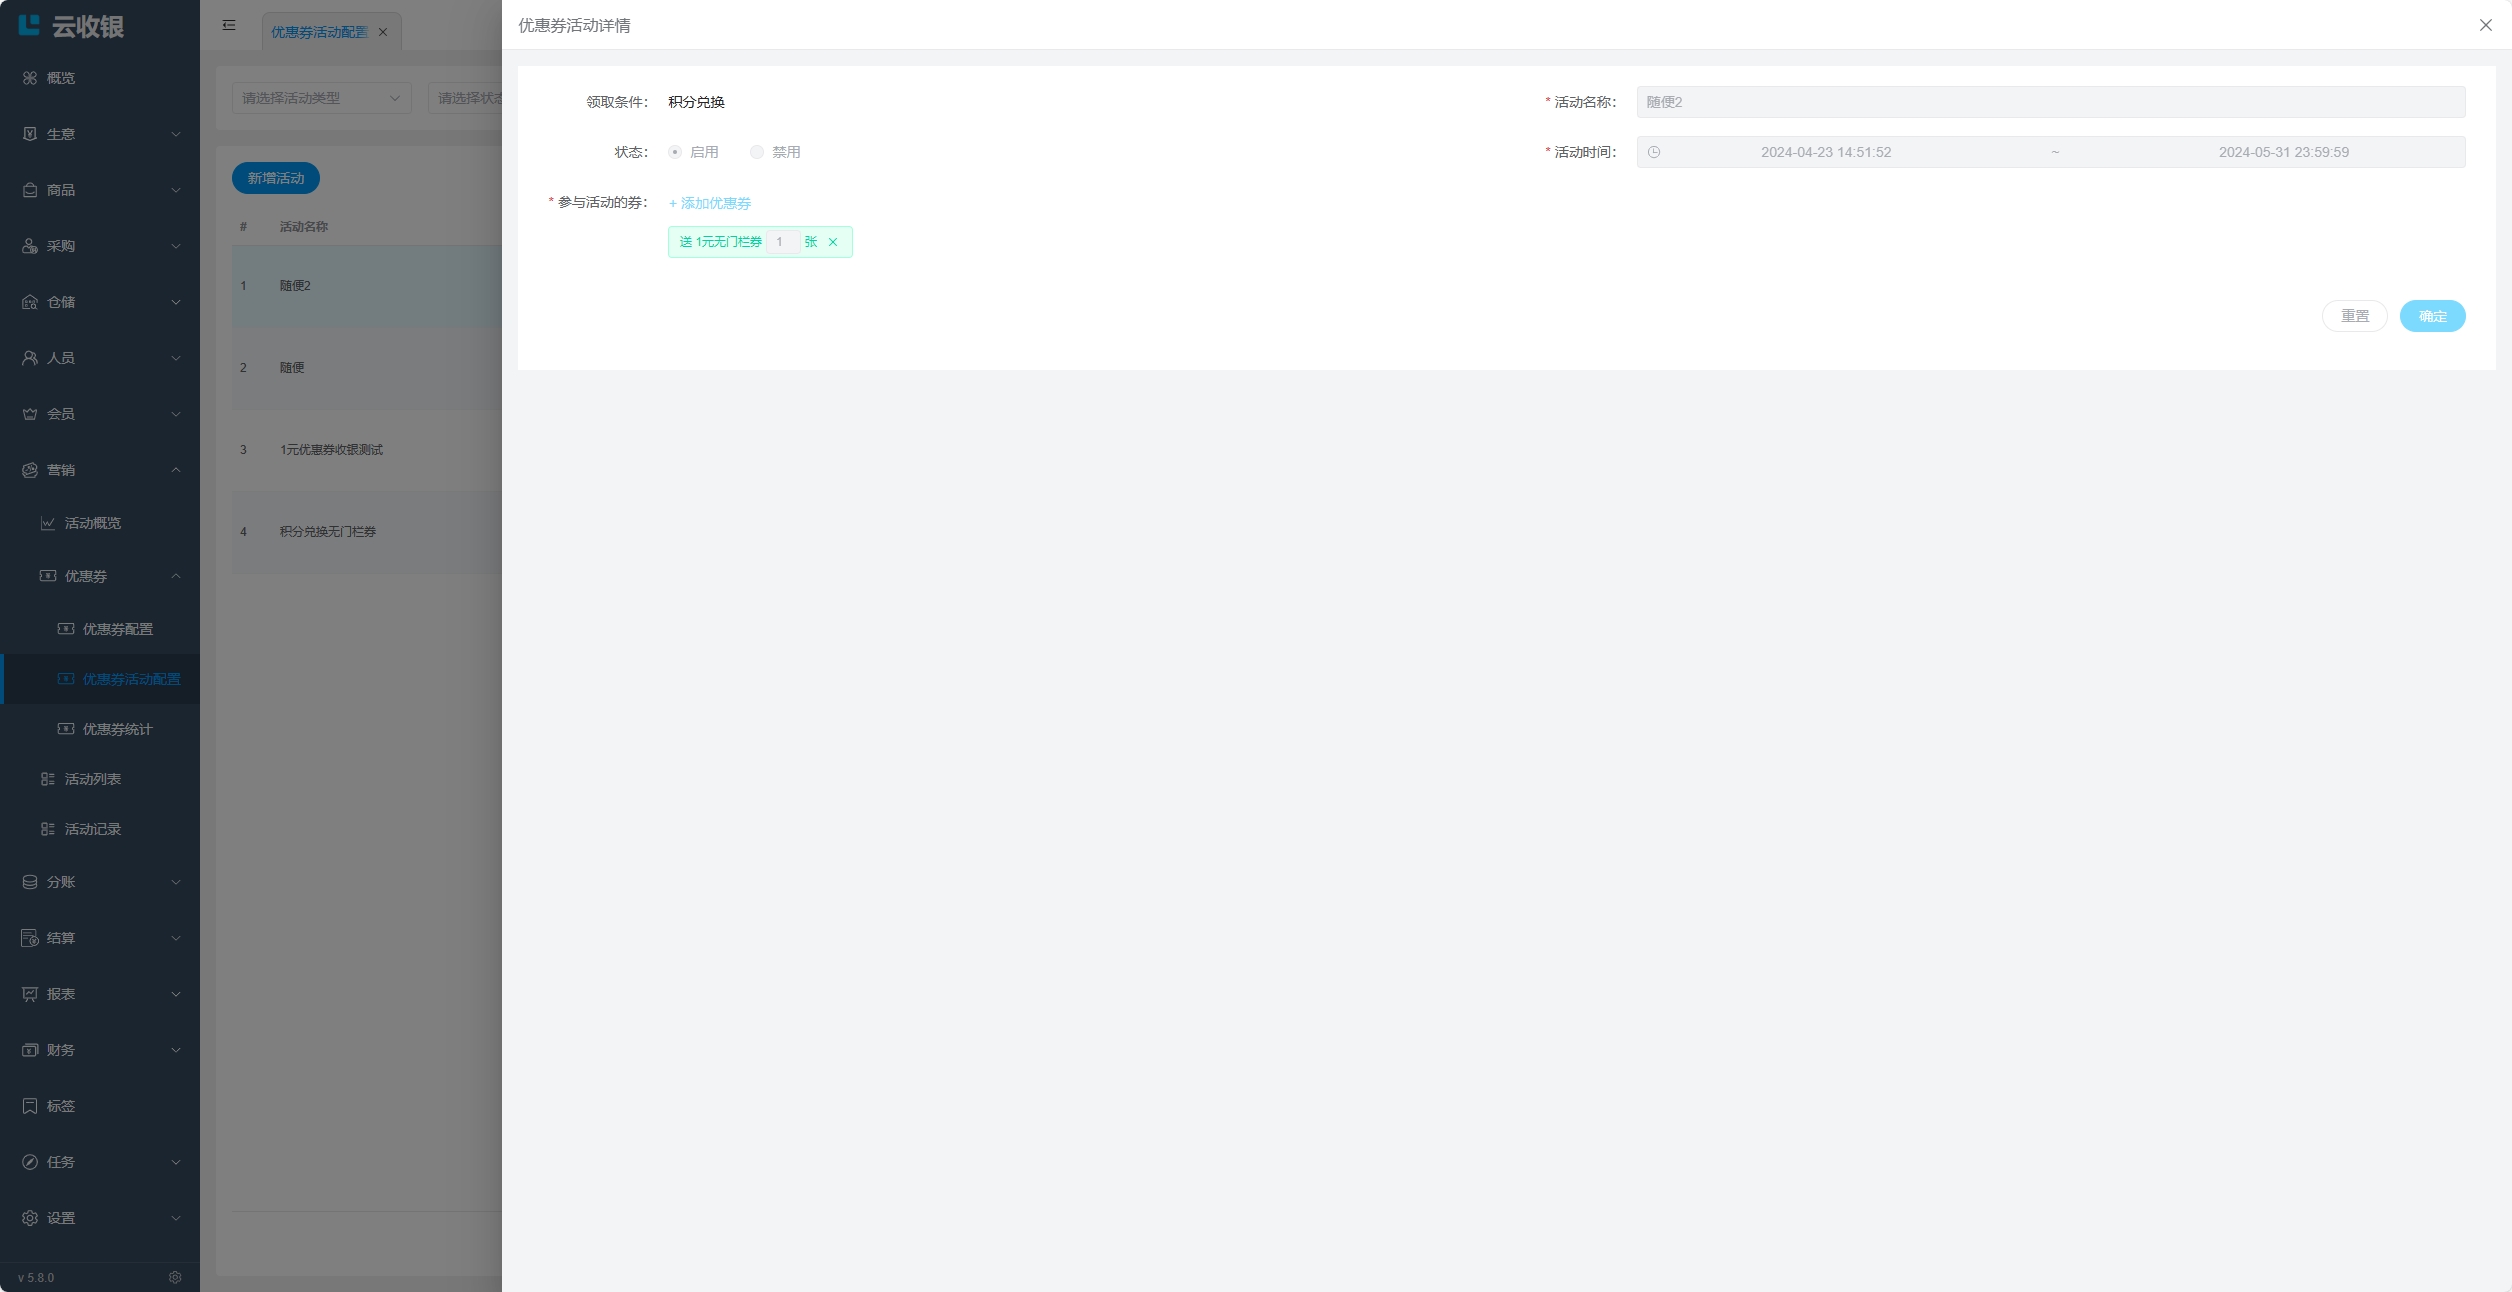Open the 概览 overview page icon
The image size is (2512, 1292).
(30, 78)
